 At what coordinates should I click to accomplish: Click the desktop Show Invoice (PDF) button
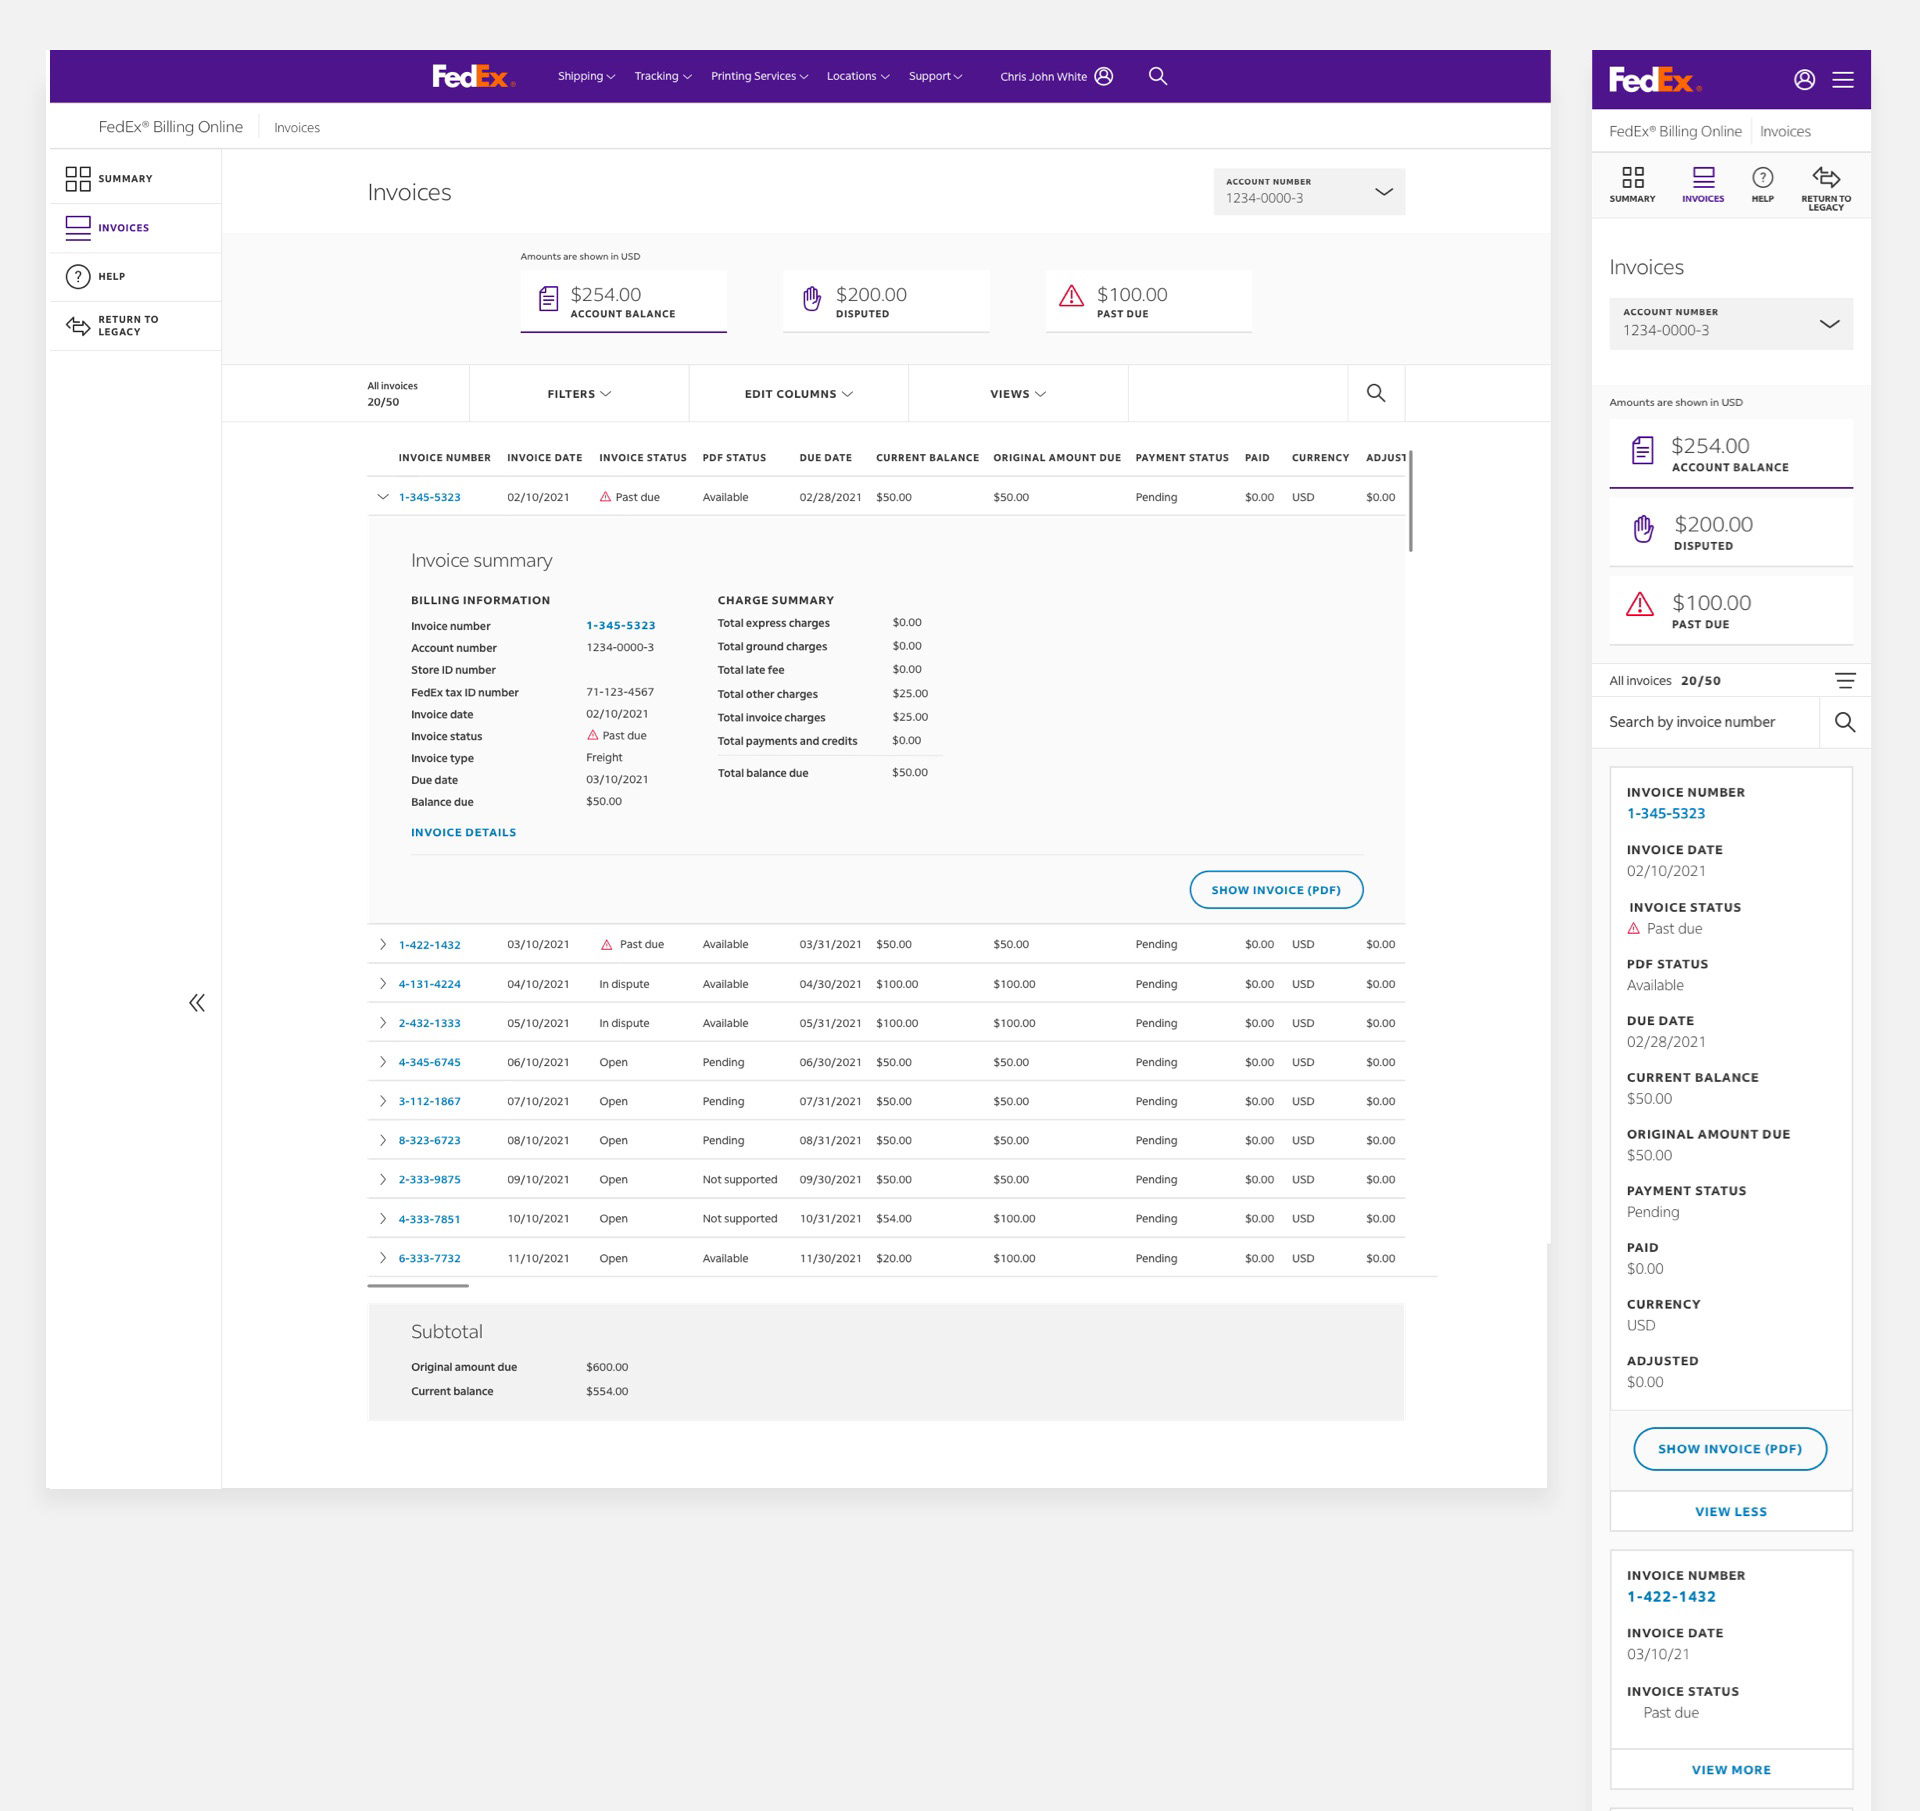[1275, 890]
